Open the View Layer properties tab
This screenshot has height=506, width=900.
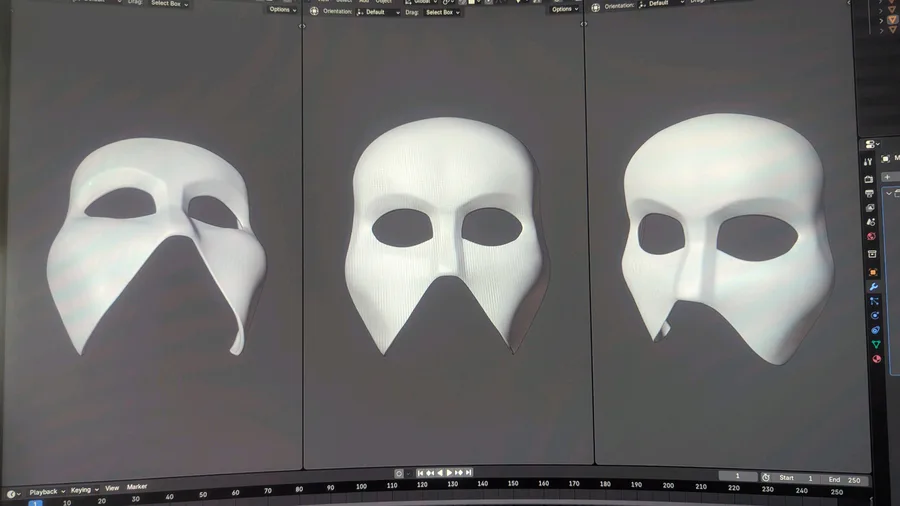[x=870, y=208]
